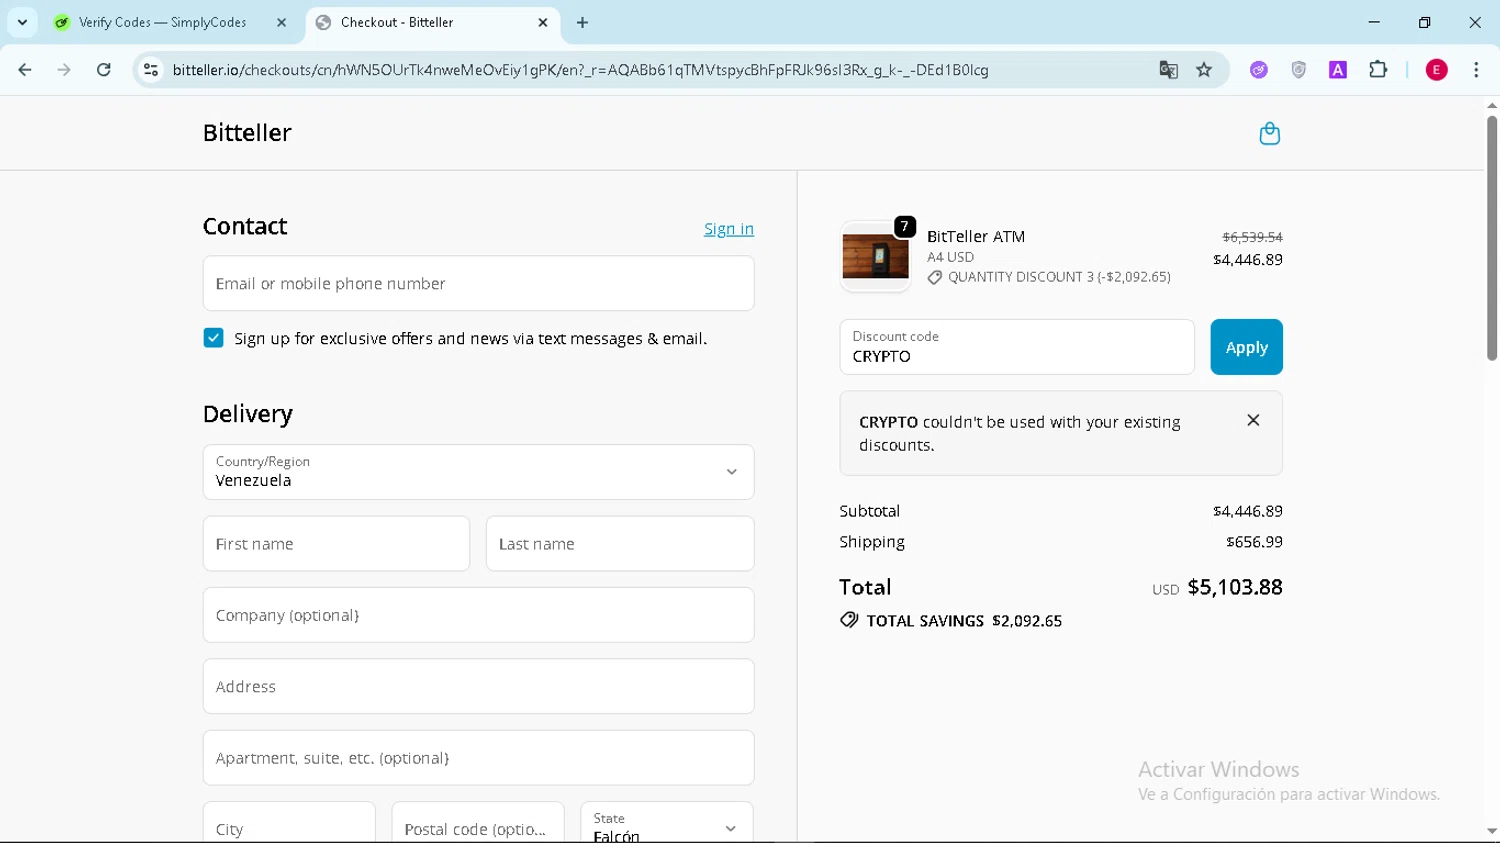Click the page vertical scrollbar thumb
The width and height of the screenshot is (1500, 843).
tap(1491, 238)
